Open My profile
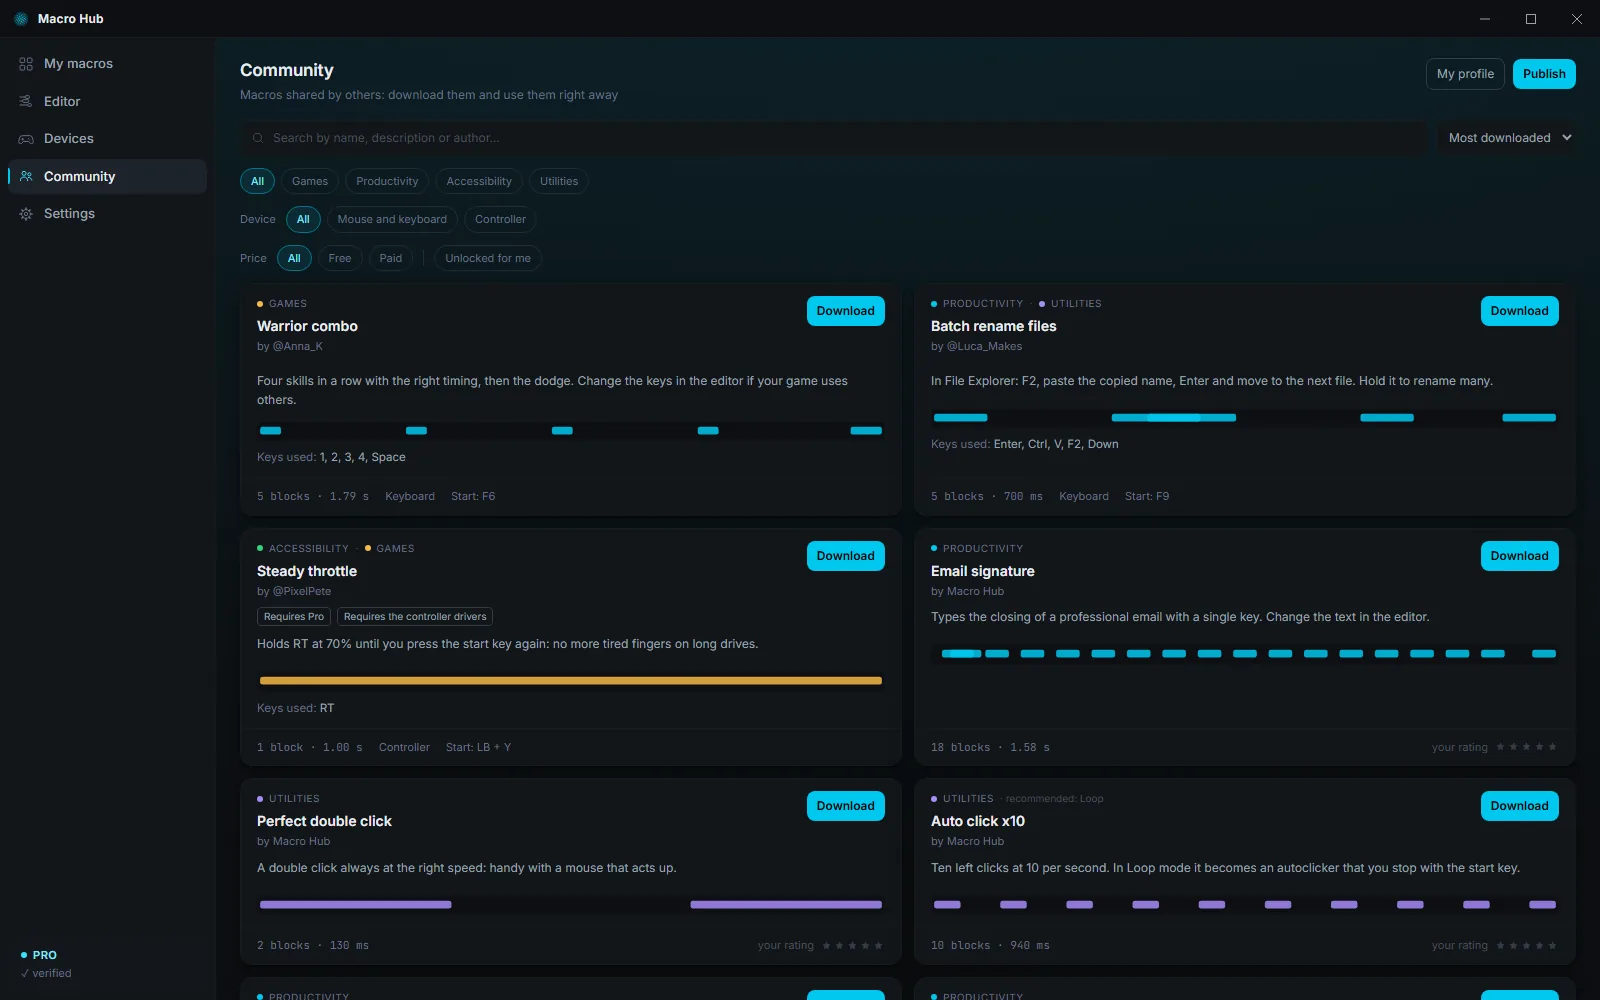The height and width of the screenshot is (1000, 1600). [1465, 74]
